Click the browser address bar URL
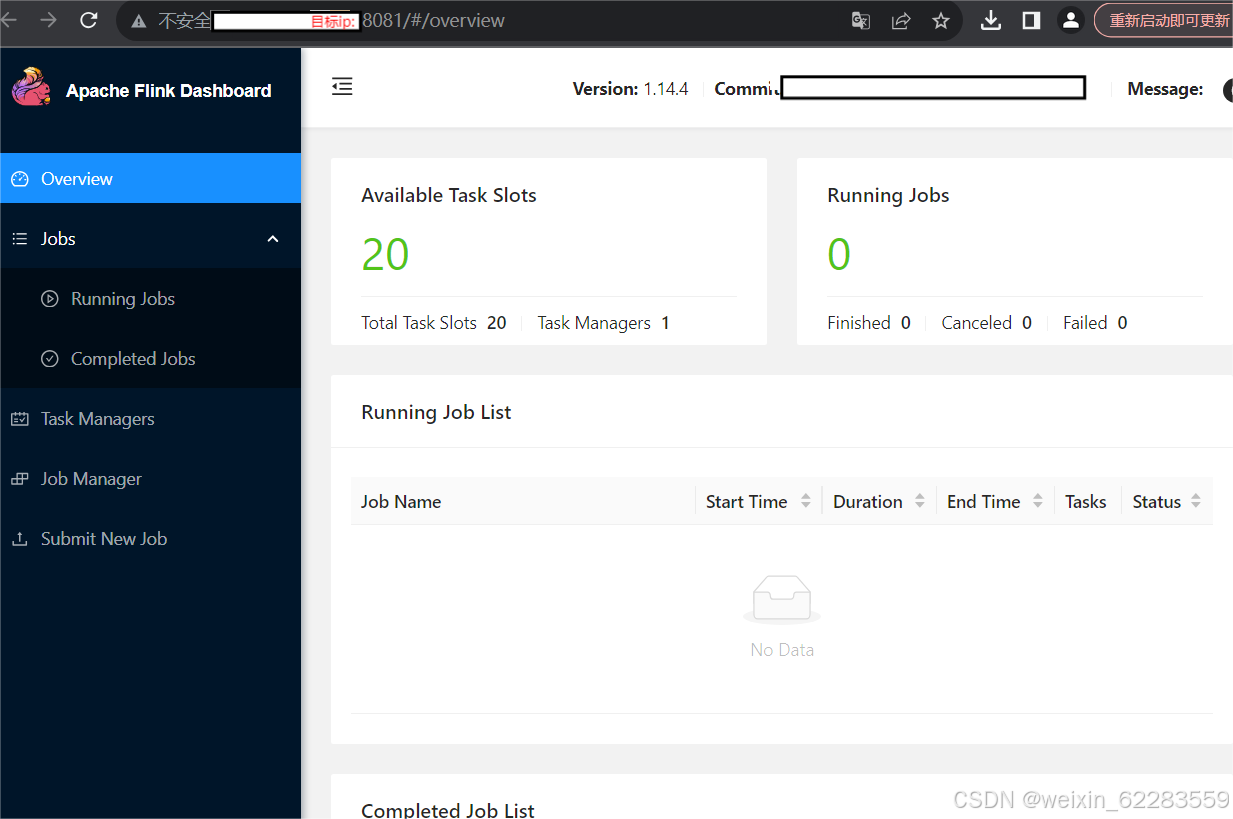1233x819 pixels. point(433,20)
